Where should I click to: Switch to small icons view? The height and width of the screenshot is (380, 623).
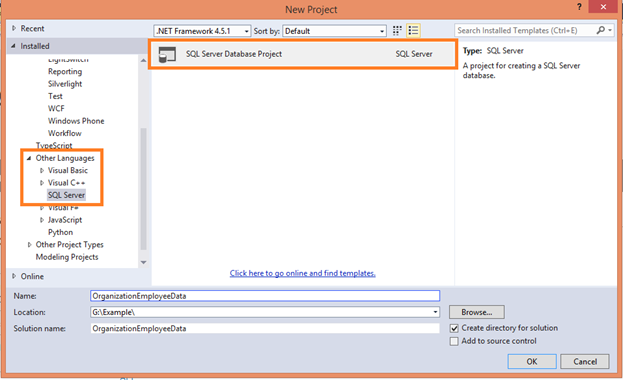[397, 31]
